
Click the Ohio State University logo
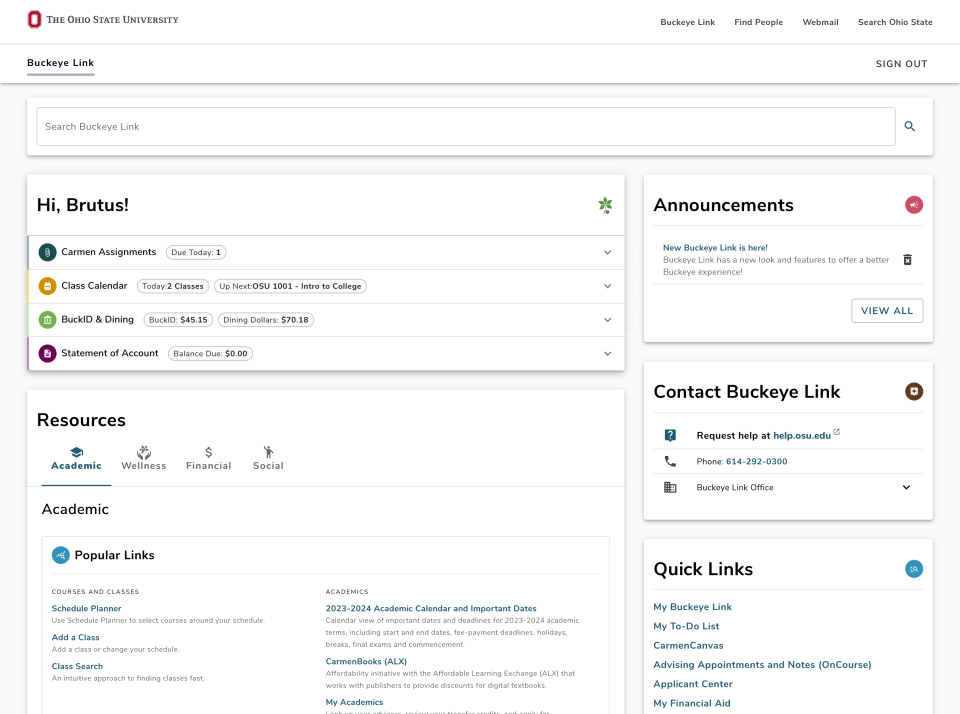[103, 20]
